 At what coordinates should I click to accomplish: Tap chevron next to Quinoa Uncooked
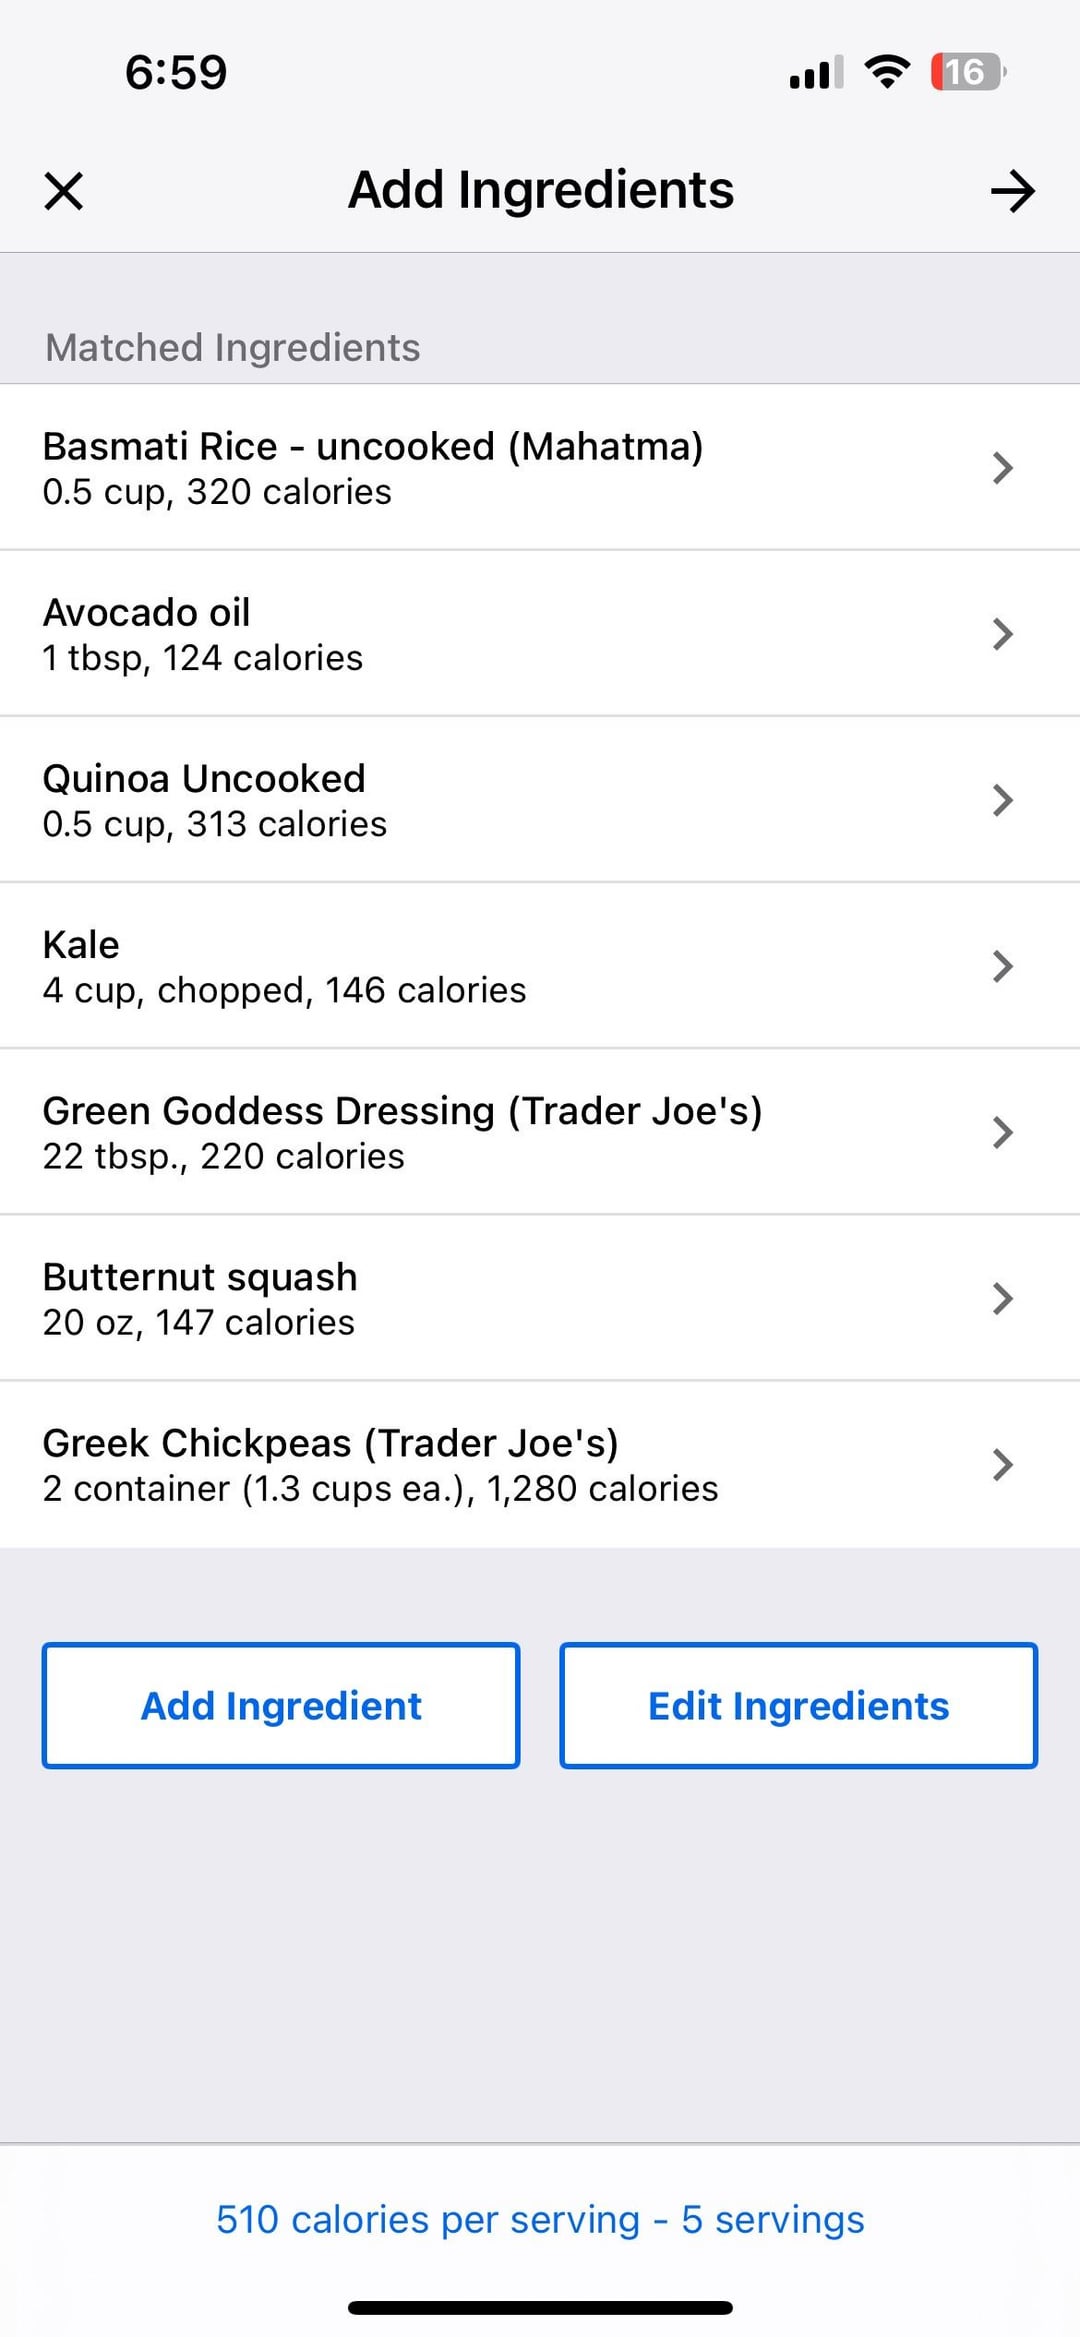1002,800
